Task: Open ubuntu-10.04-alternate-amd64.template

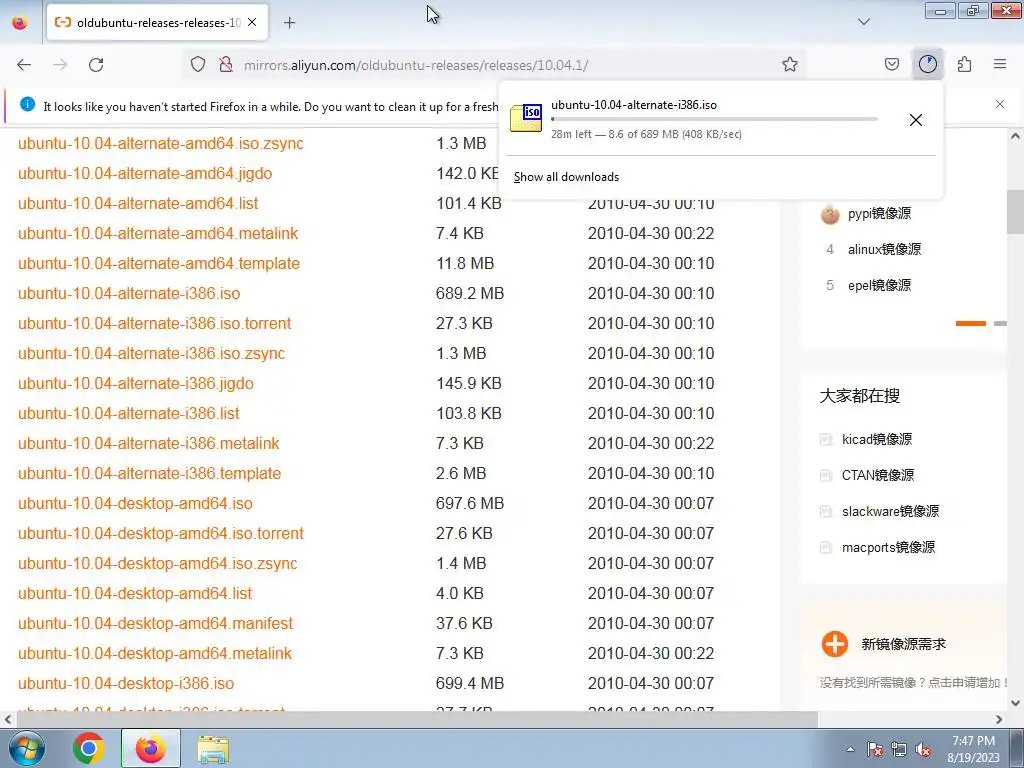Action: click(159, 264)
